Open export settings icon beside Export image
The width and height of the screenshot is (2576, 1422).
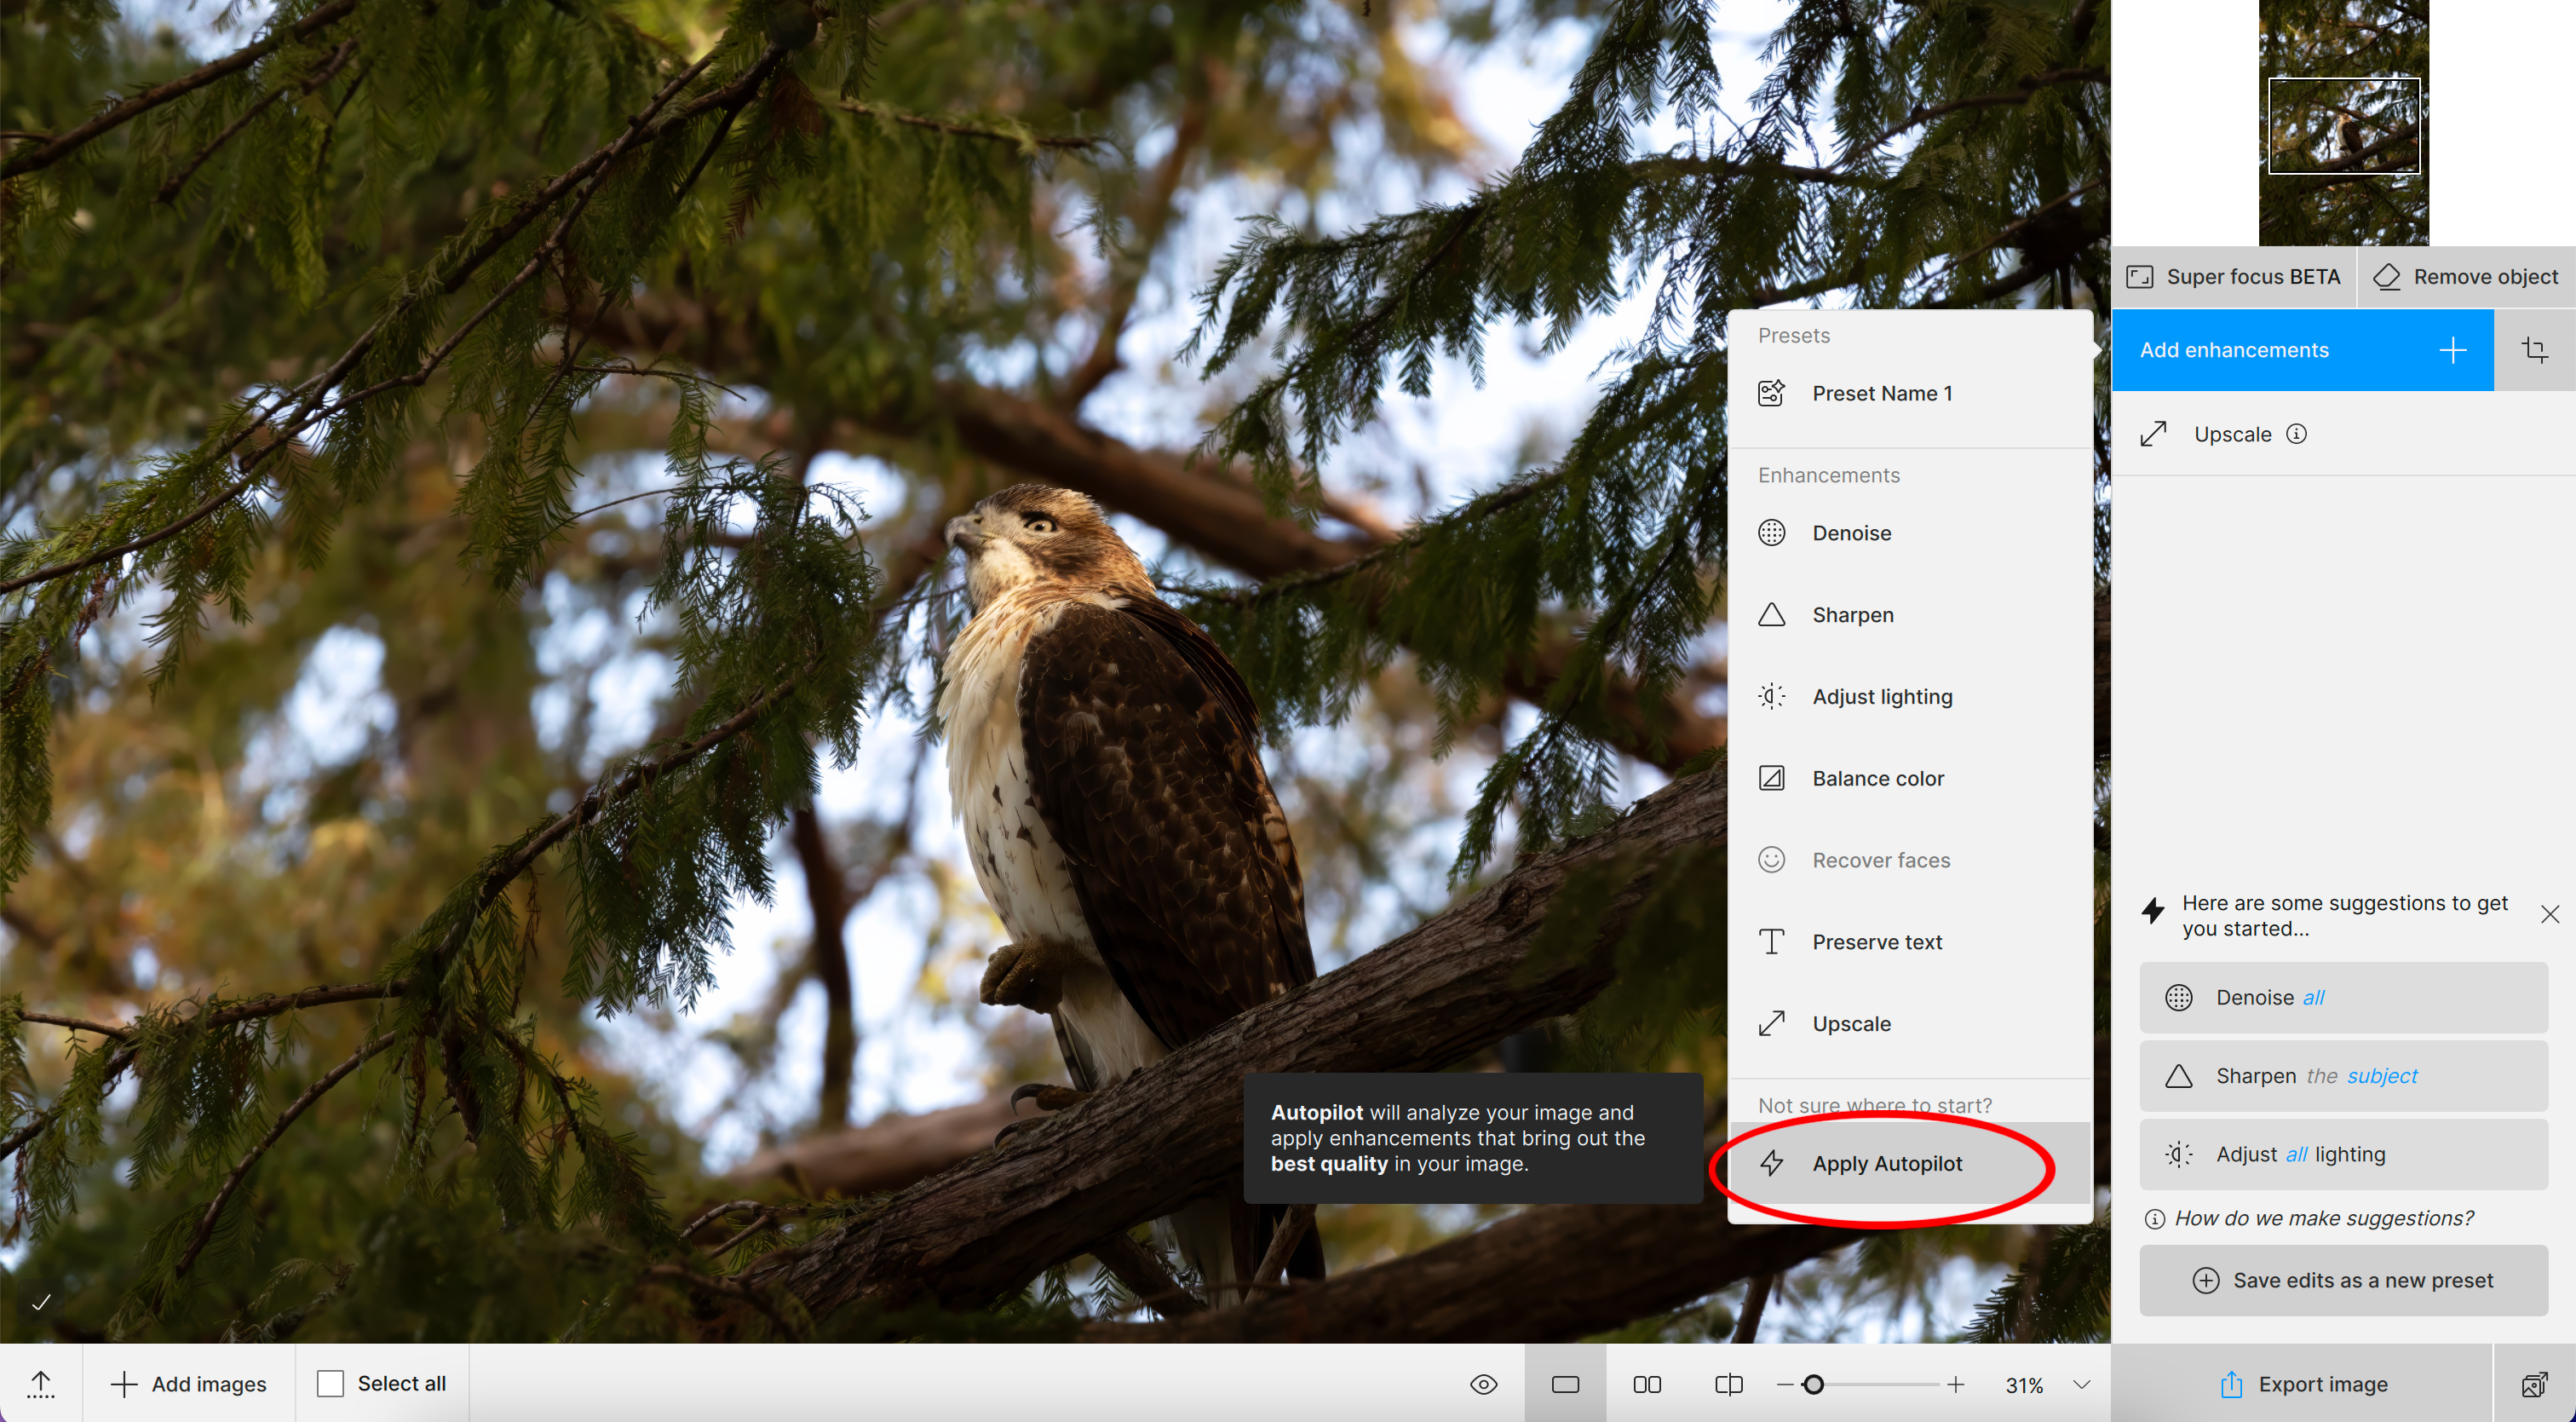[2534, 1384]
